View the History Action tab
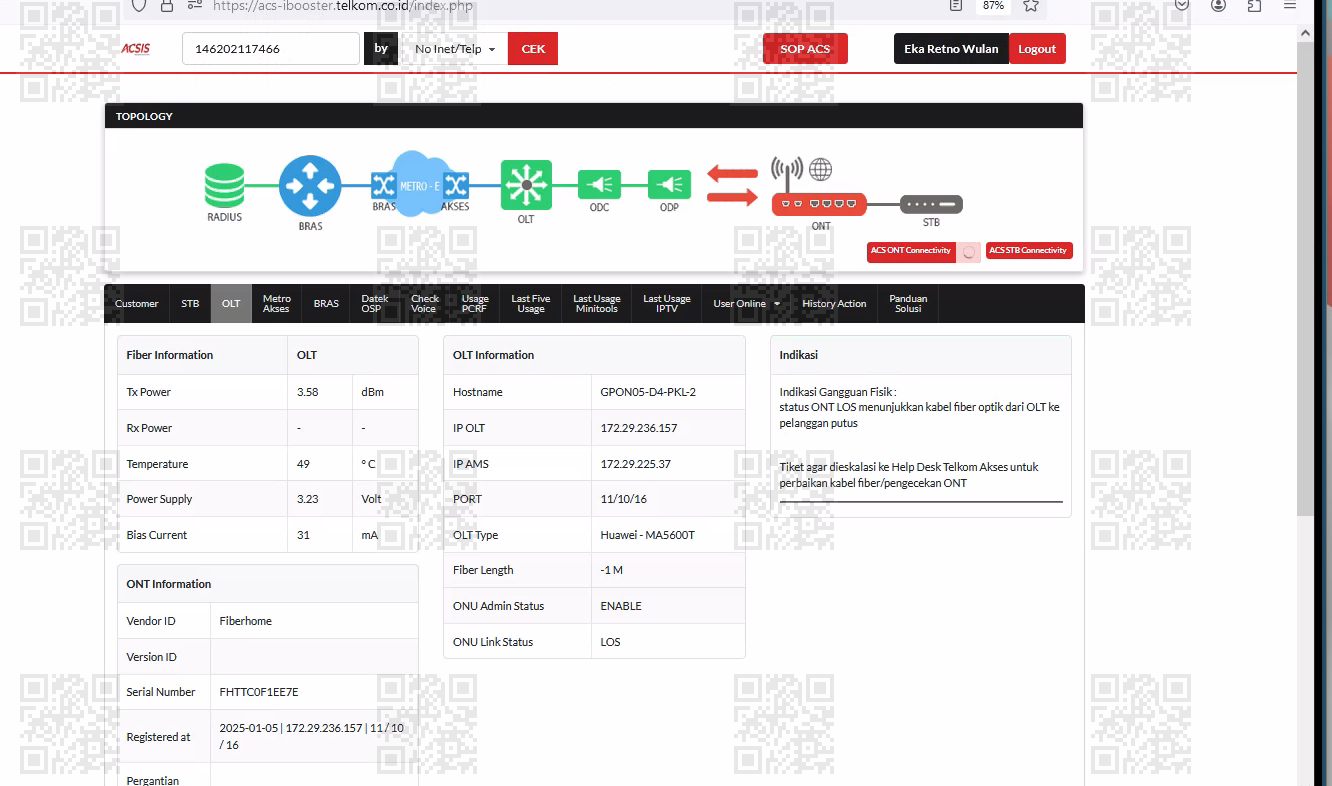Image resolution: width=1332 pixels, height=786 pixels. [x=834, y=304]
